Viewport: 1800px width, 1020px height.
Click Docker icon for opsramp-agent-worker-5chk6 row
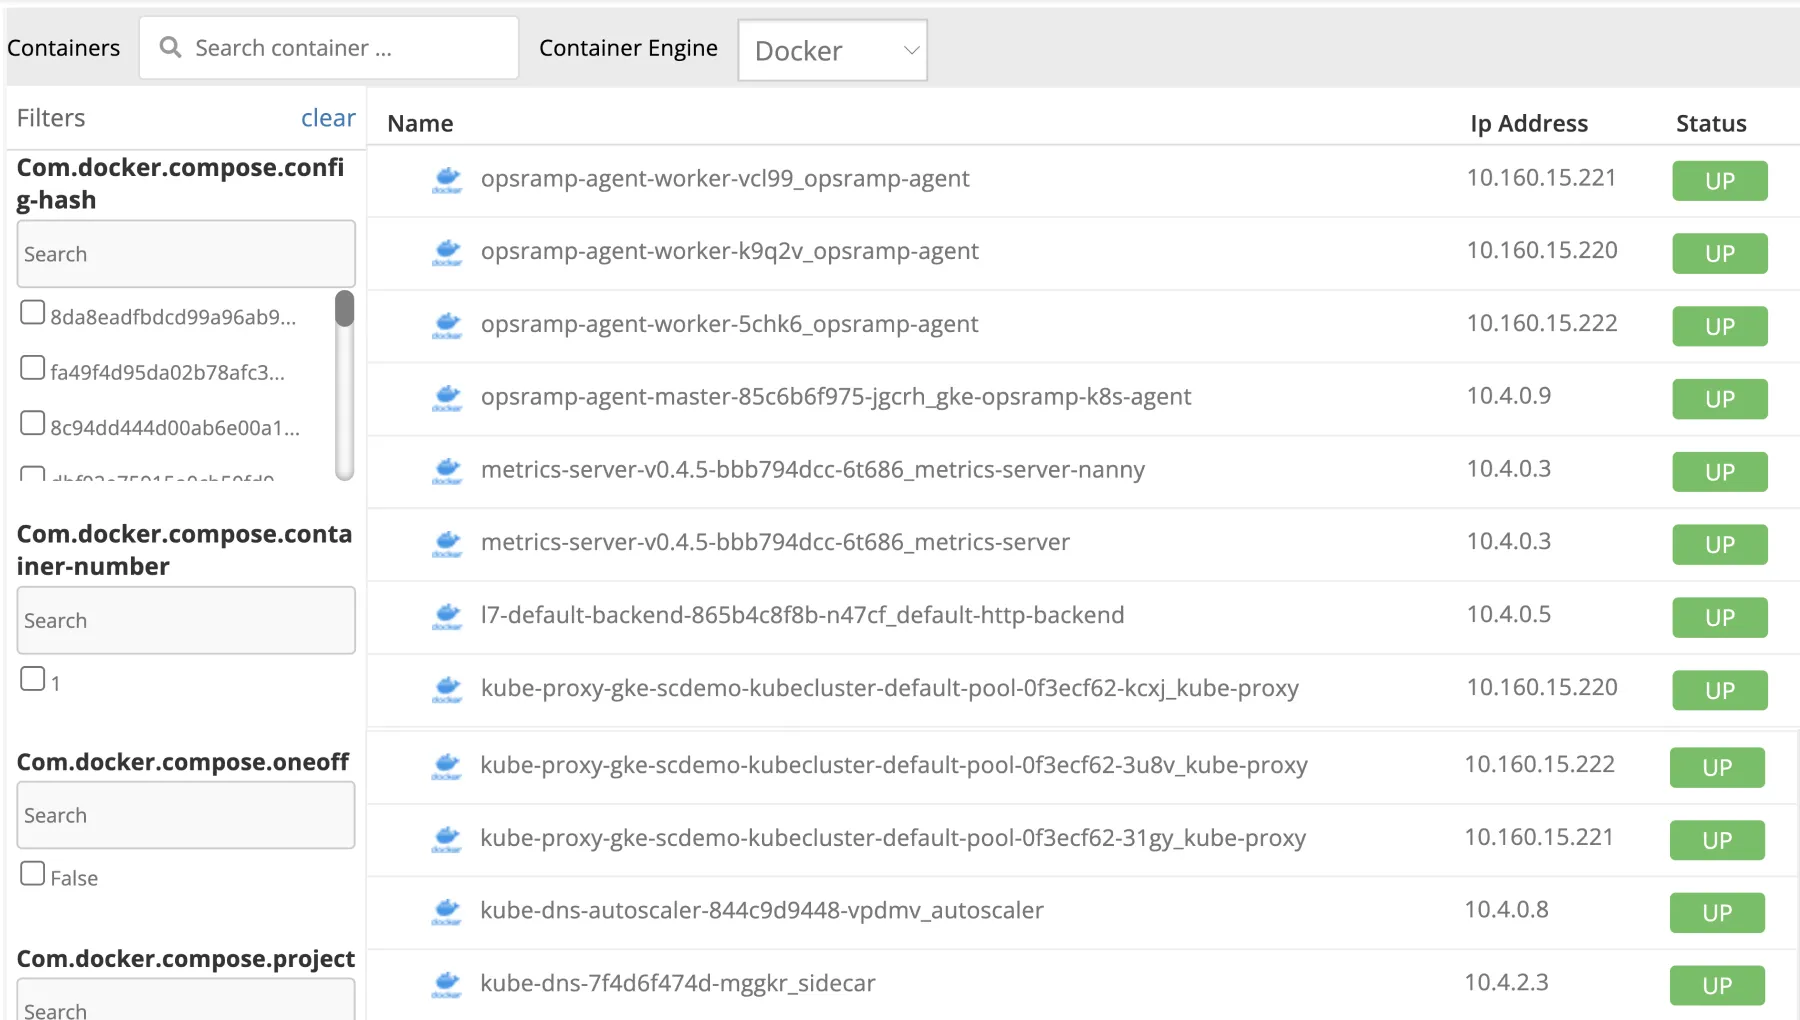pyautogui.click(x=447, y=326)
